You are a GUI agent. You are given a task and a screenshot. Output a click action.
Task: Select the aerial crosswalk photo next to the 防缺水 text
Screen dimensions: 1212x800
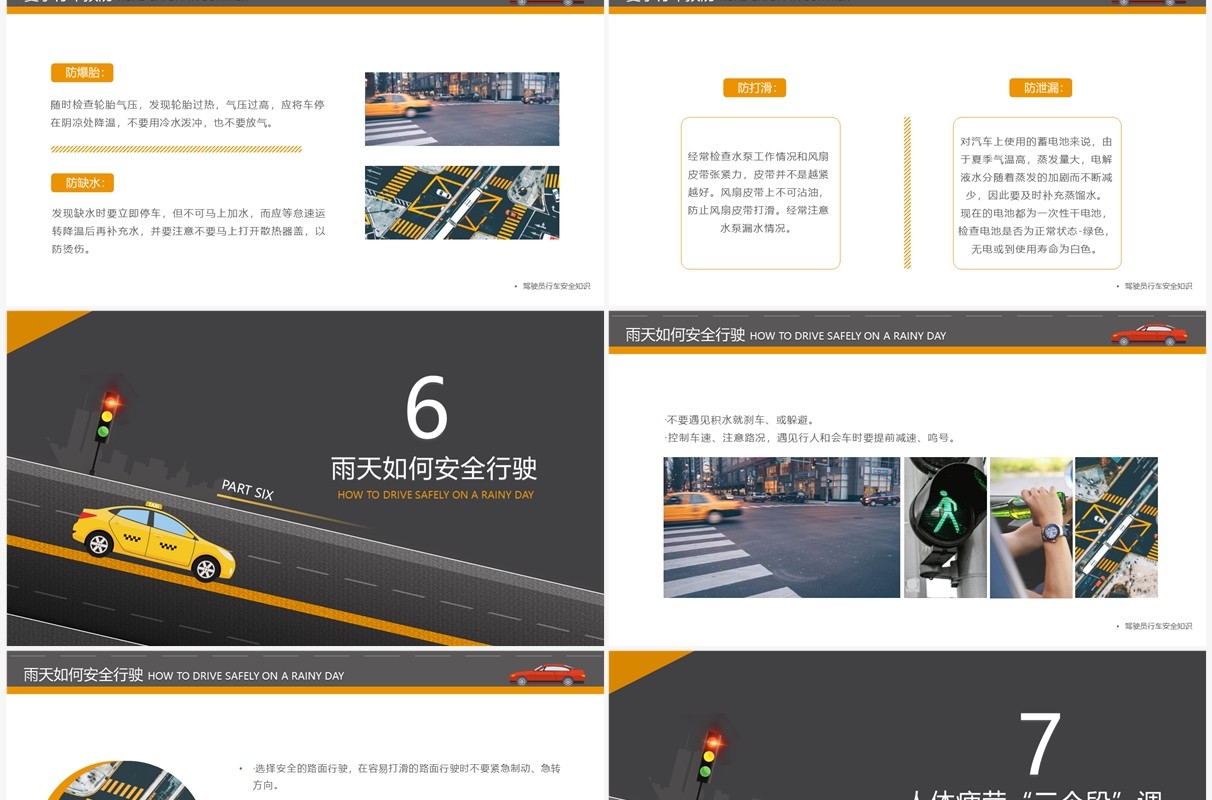(x=462, y=202)
